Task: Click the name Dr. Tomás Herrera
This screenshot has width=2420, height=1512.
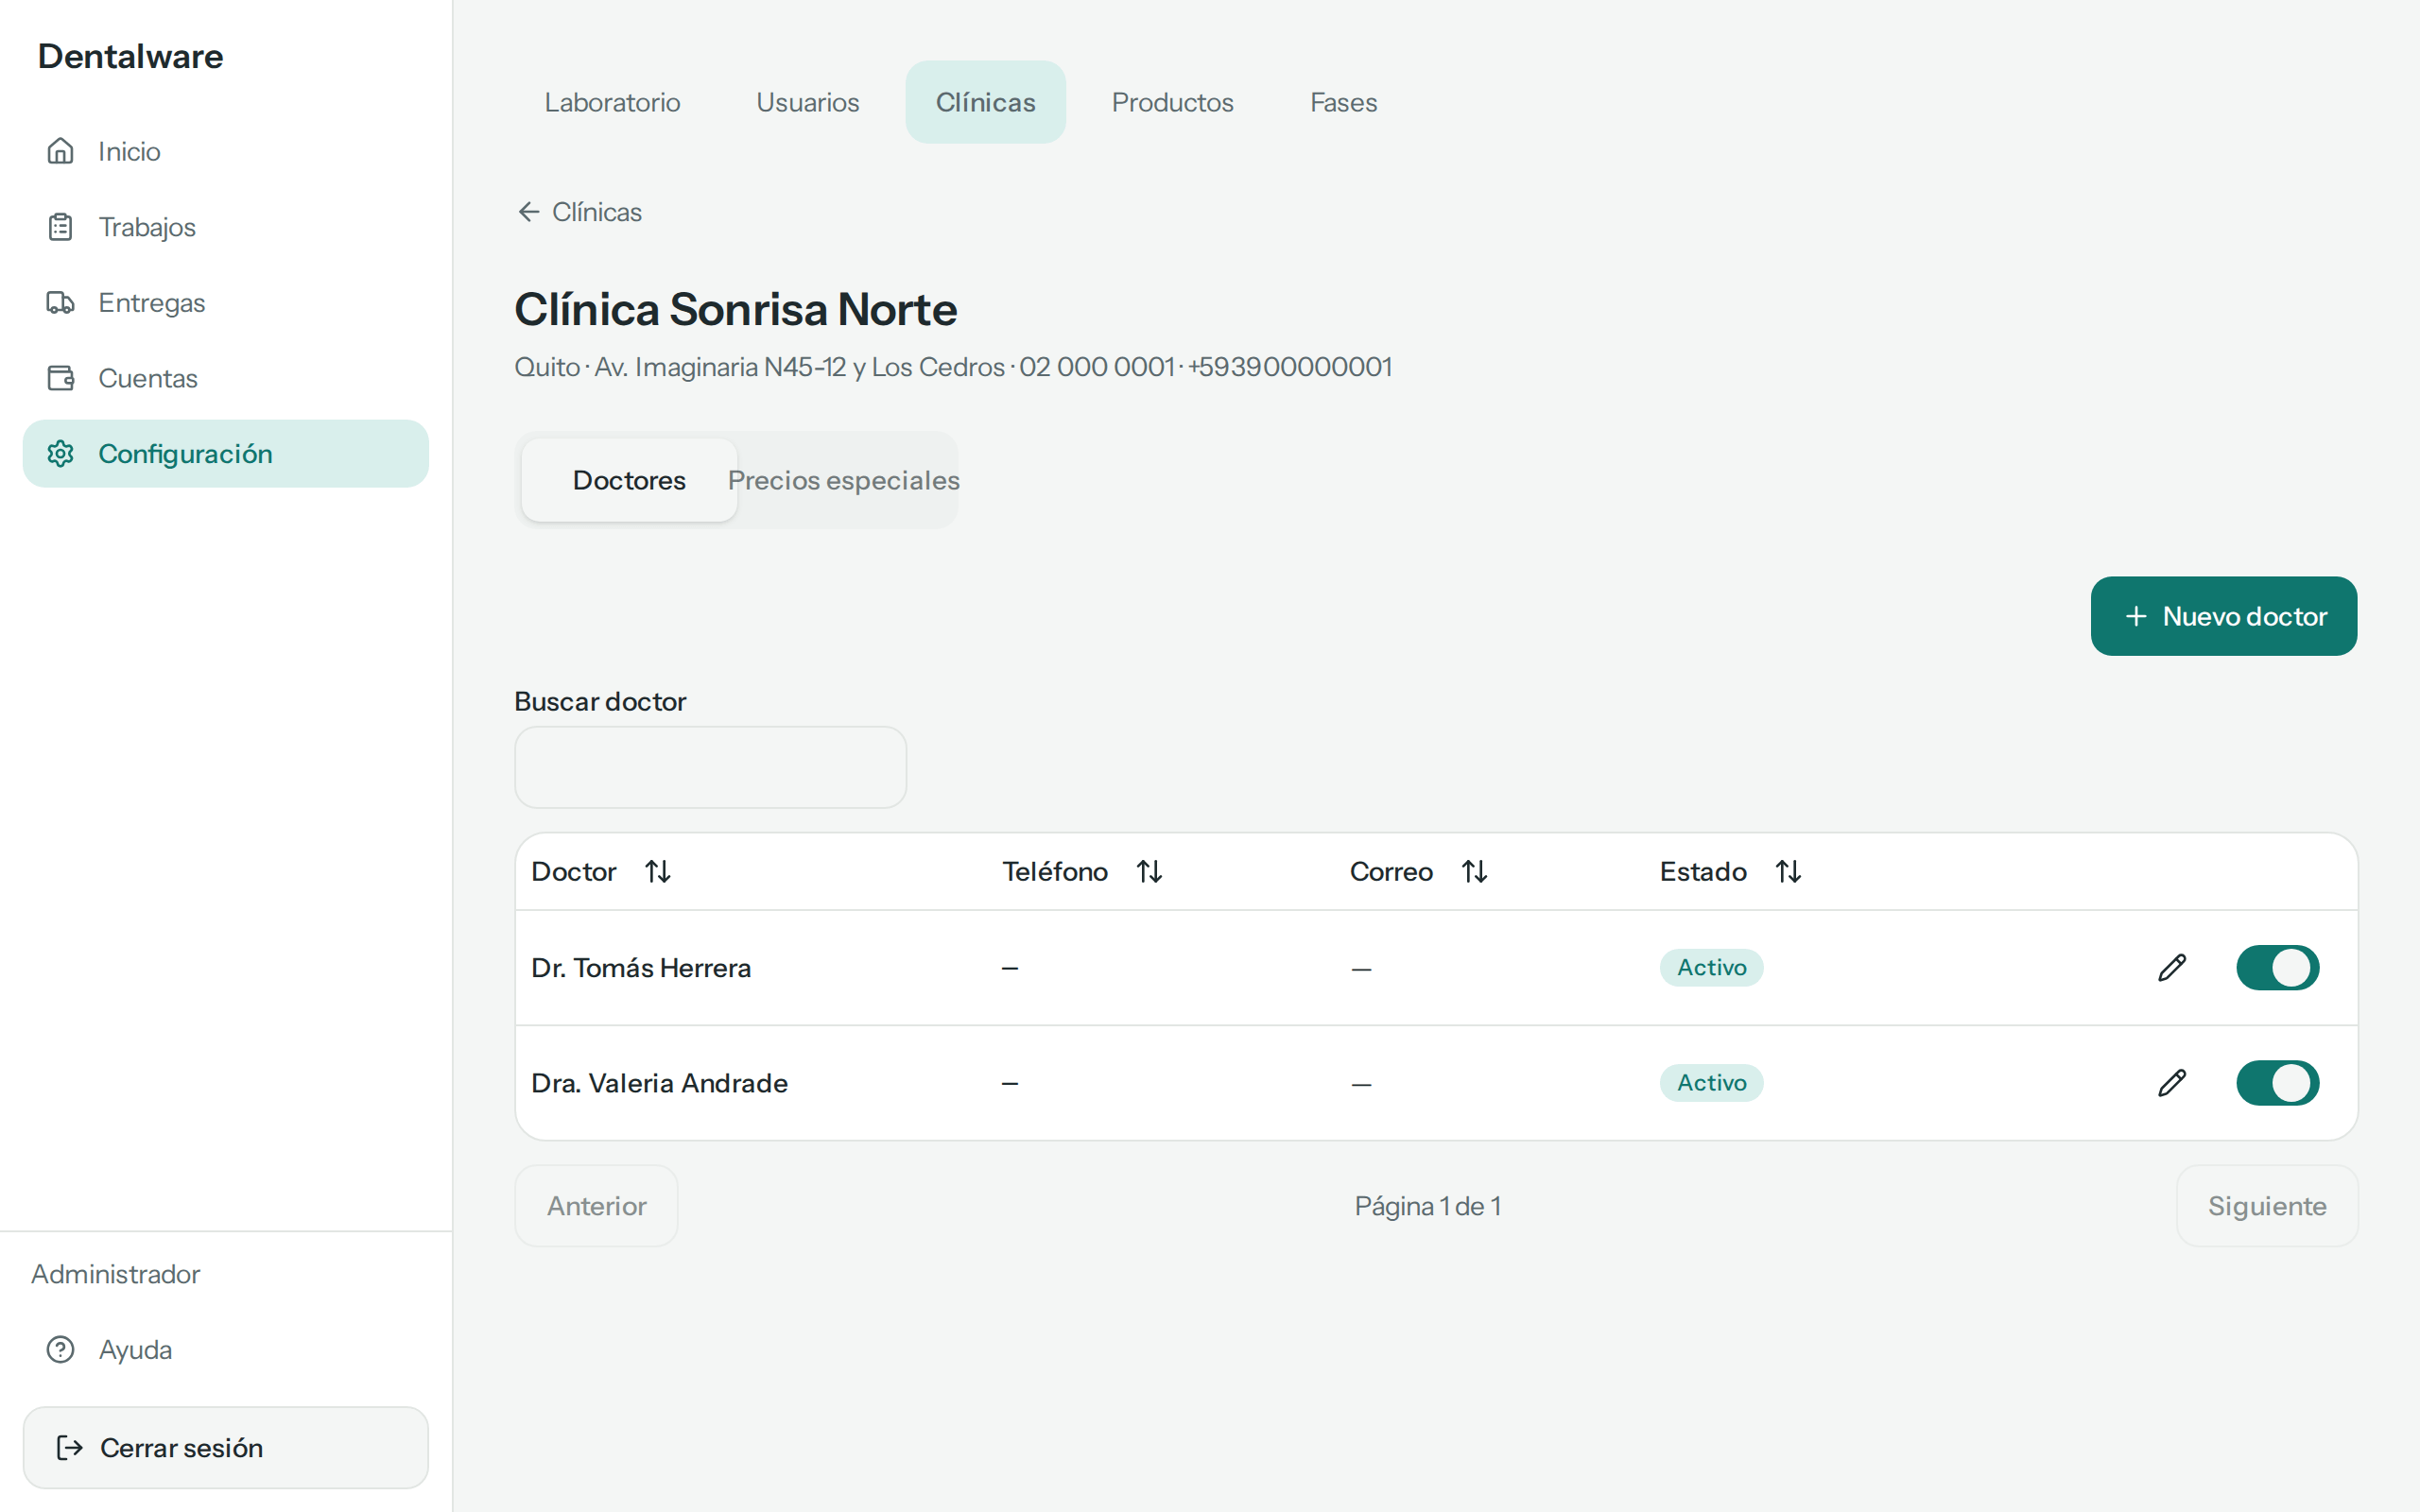Action: coord(641,968)
